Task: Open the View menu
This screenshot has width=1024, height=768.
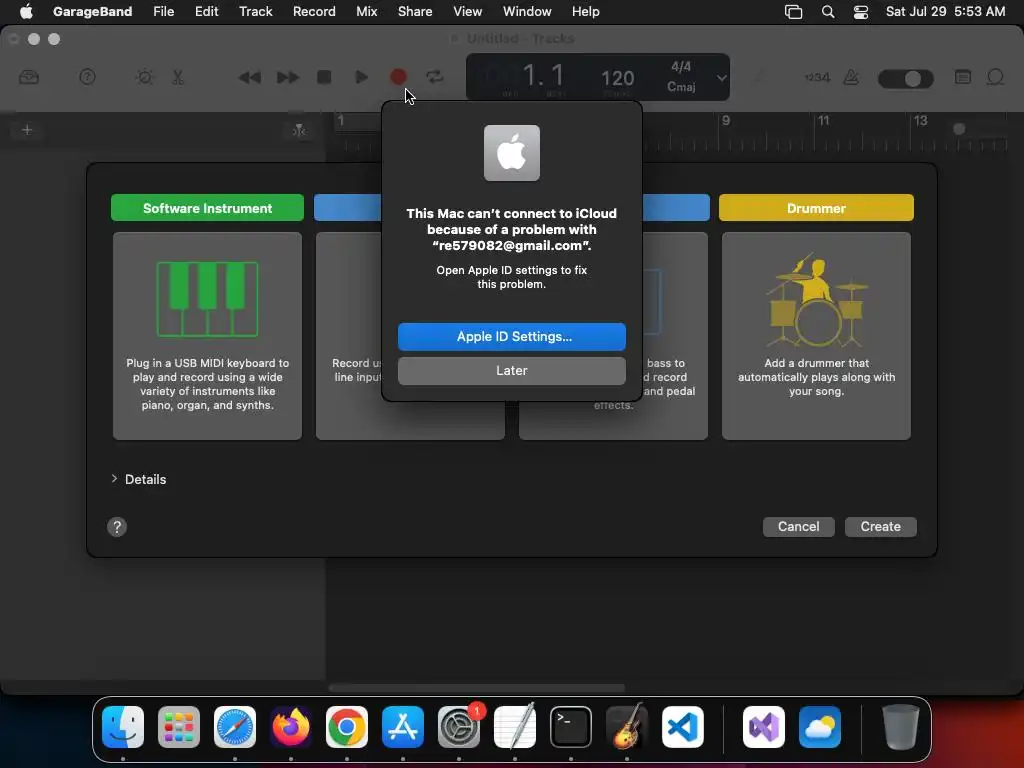Action: coord(468,12)
